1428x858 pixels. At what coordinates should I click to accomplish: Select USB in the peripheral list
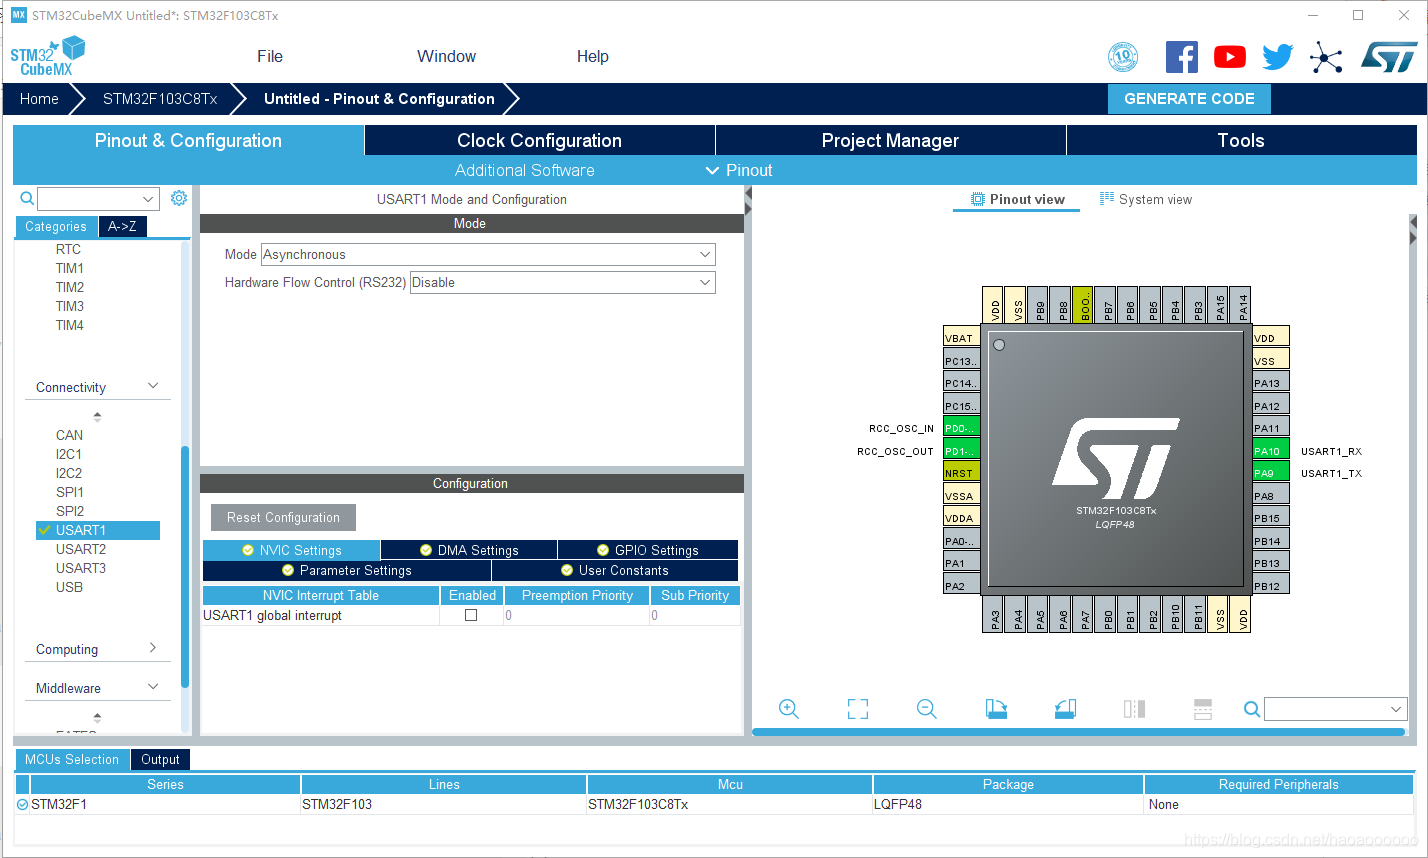tap(69, 587)
